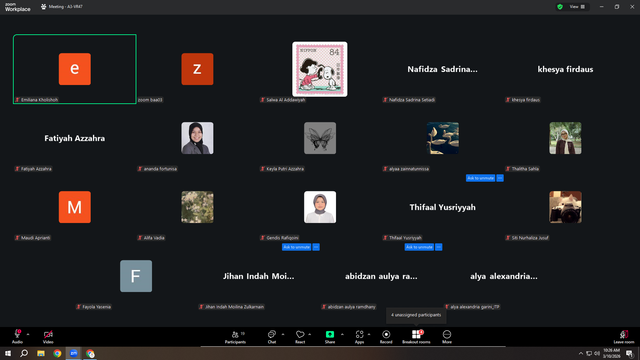Click the green Share screen button
Screen dimensions: 640x360
tap(330, 337)
